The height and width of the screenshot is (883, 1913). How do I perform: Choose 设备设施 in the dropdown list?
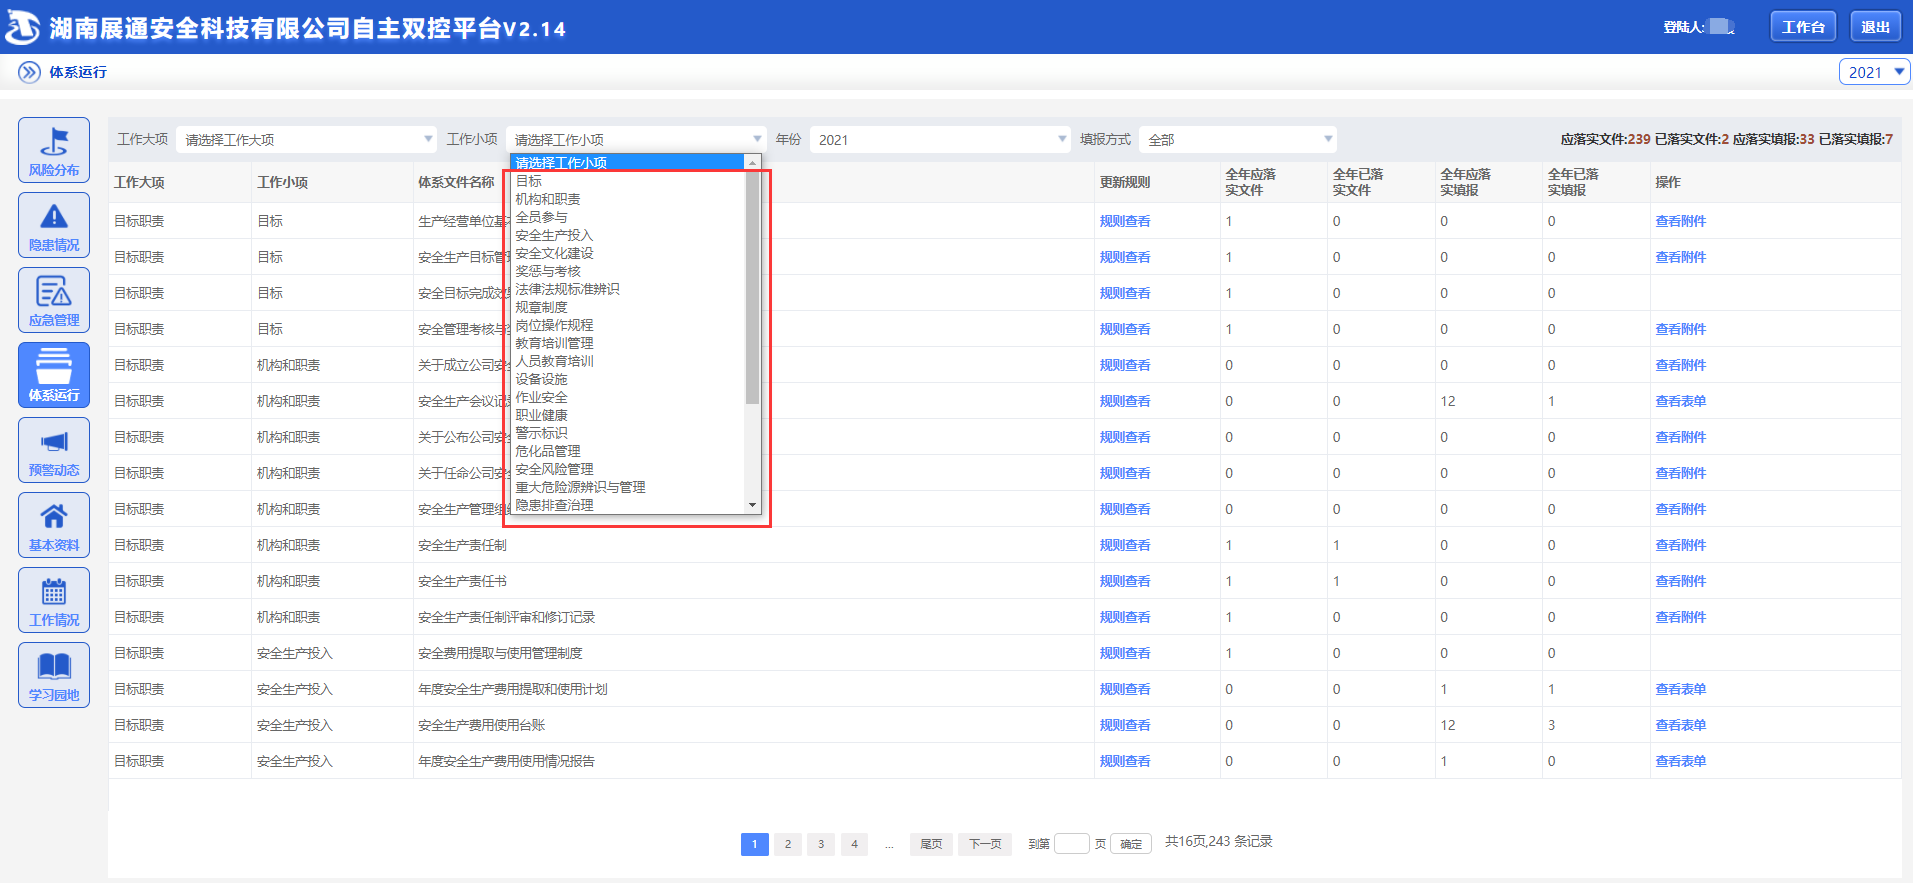(x=629, y=379)
